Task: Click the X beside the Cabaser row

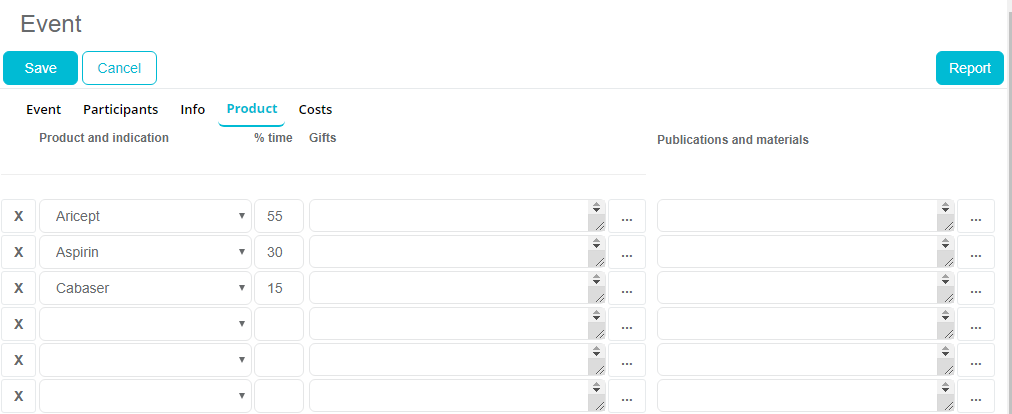Action: (x=18, y=288)
